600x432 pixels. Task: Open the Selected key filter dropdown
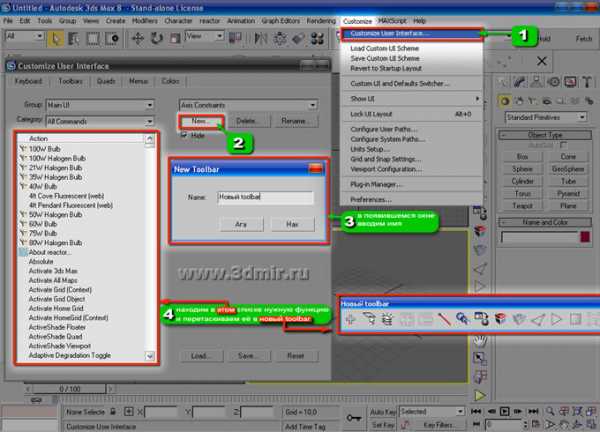432,412
